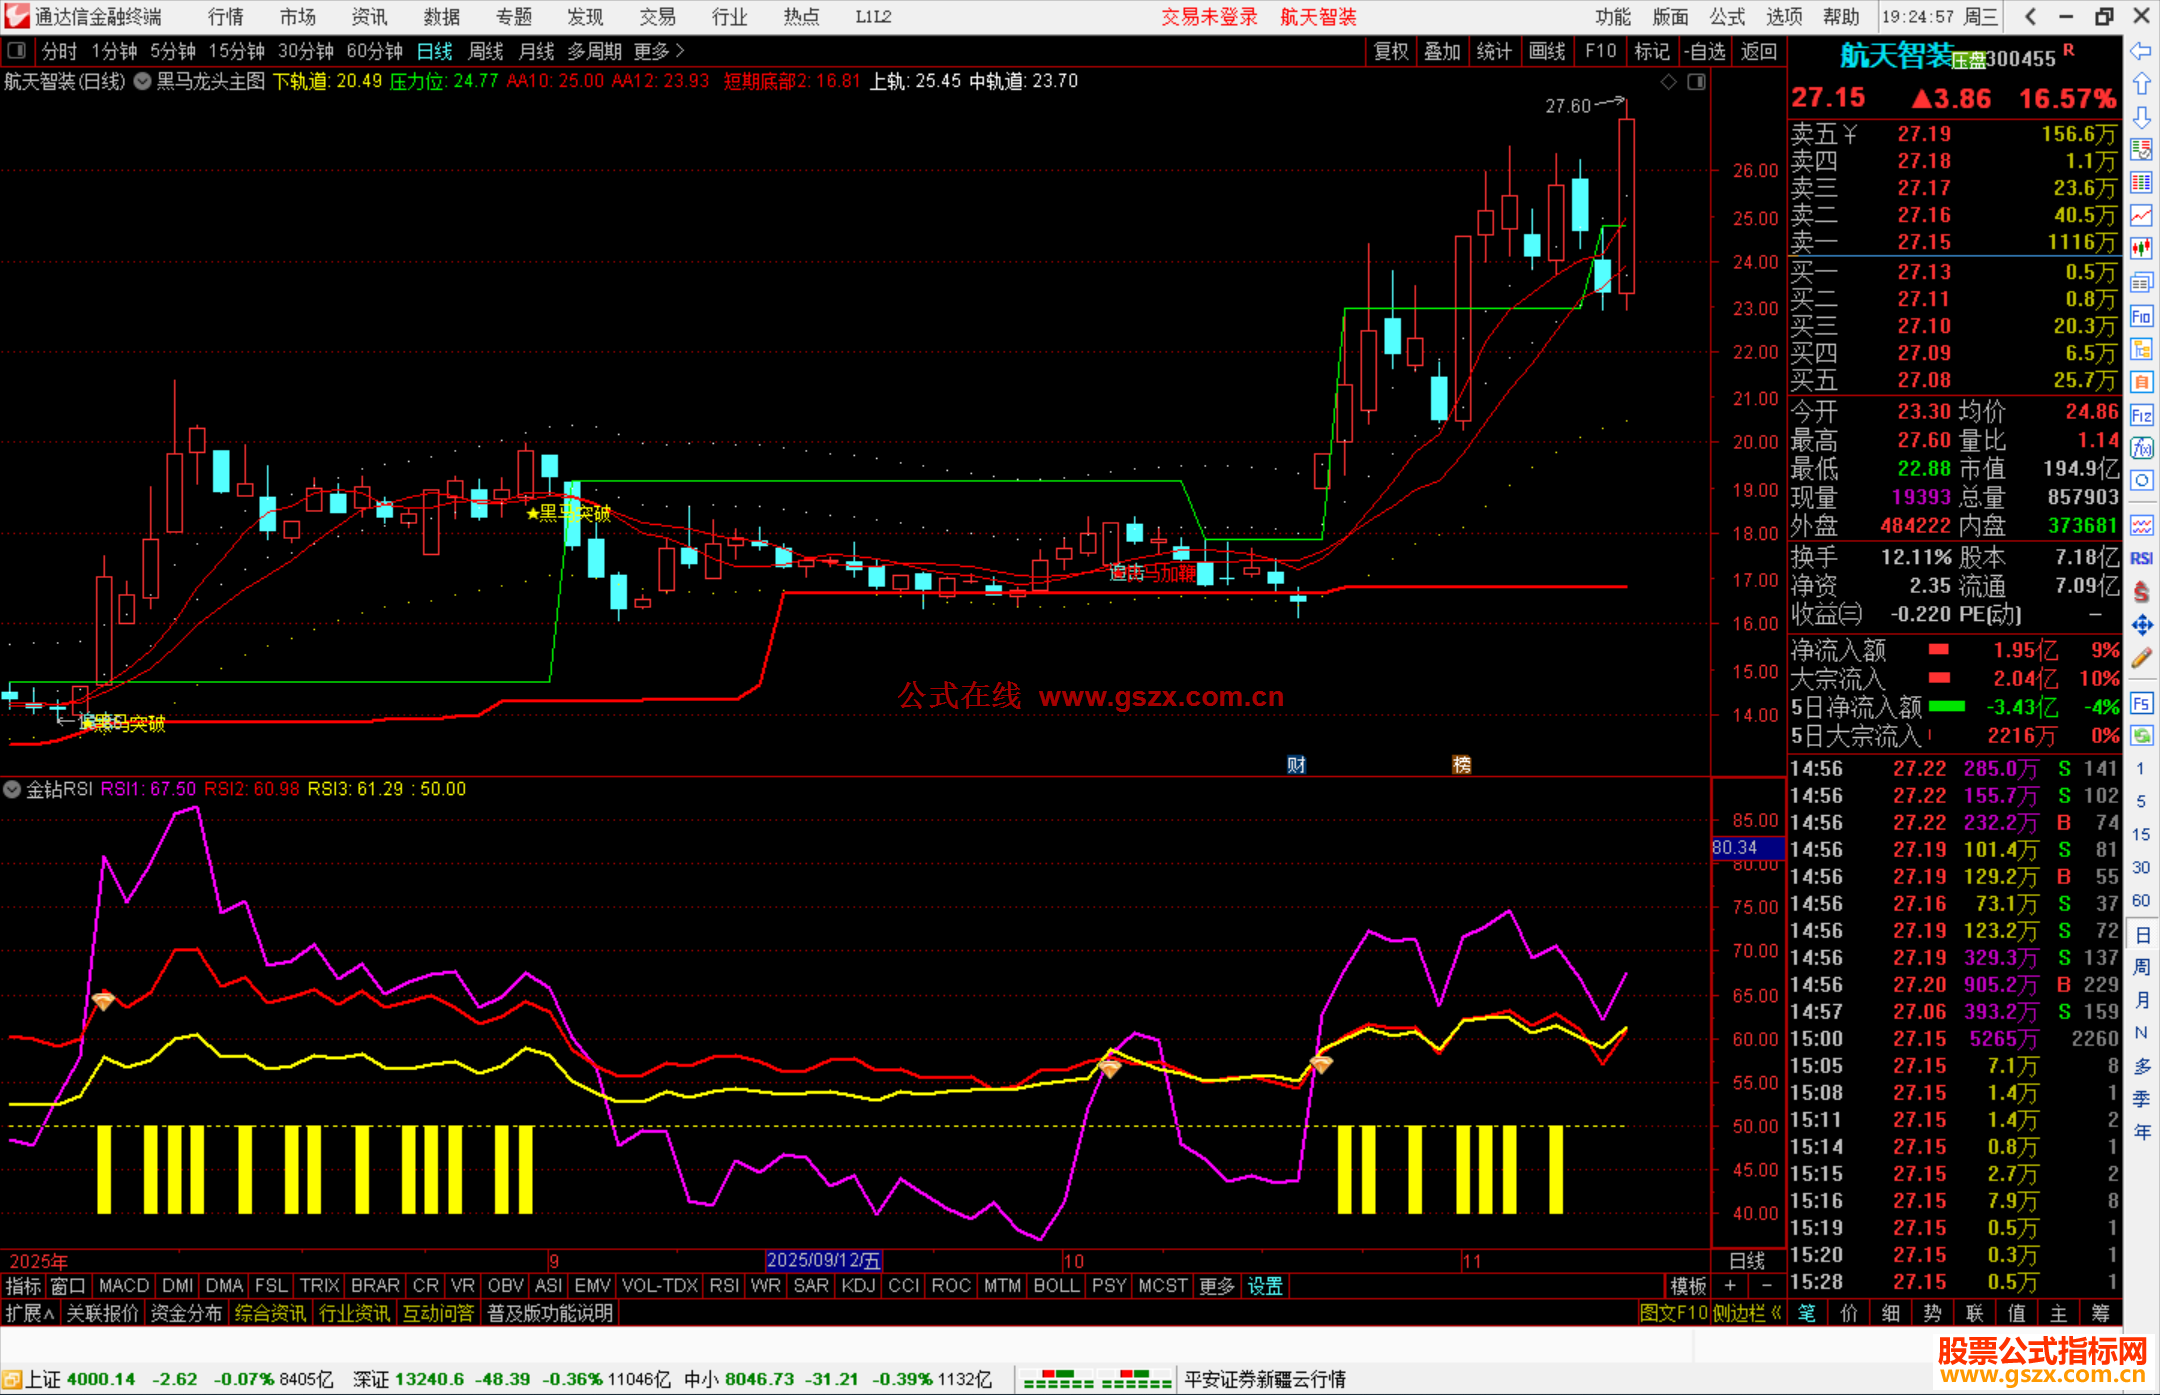Click the 财 marker on the chart
Image resolution: width=2160 pixels, height=1395 pixels.
[1296, 765]
